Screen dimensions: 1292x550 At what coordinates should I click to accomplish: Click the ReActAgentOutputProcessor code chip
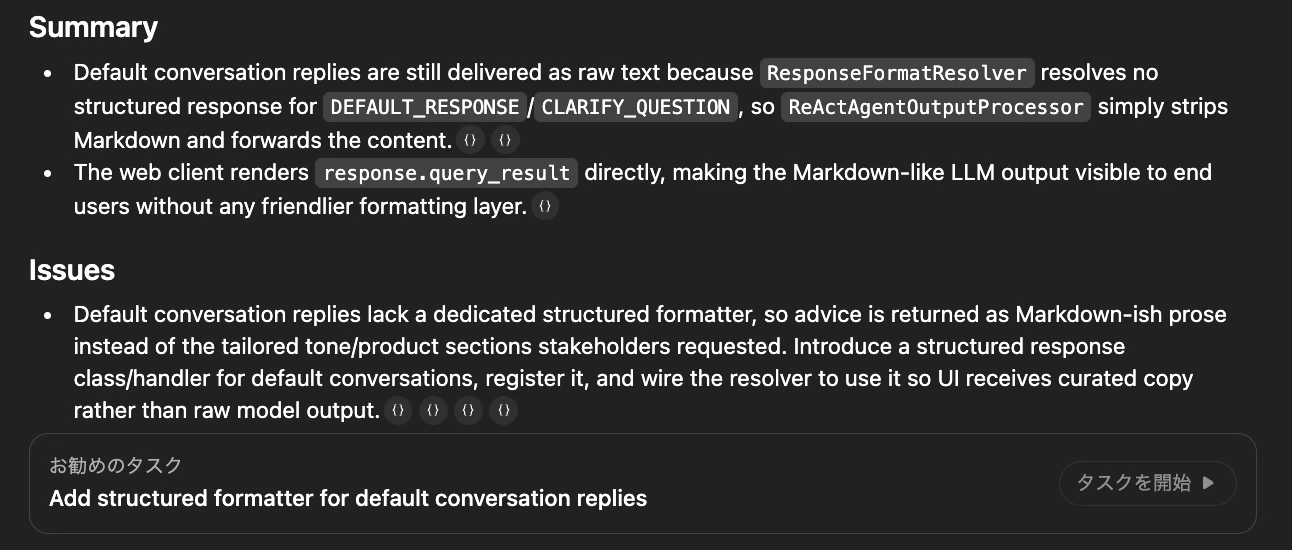click(x=934, y=107)
